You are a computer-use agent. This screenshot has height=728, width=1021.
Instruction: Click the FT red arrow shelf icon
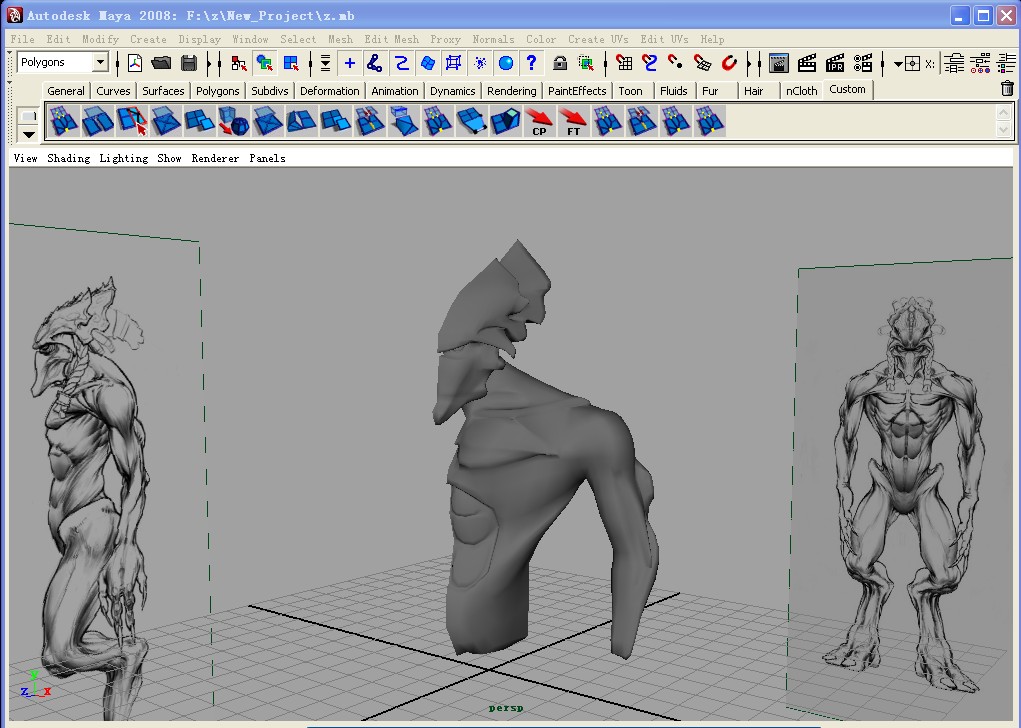[x=573, y=122]
